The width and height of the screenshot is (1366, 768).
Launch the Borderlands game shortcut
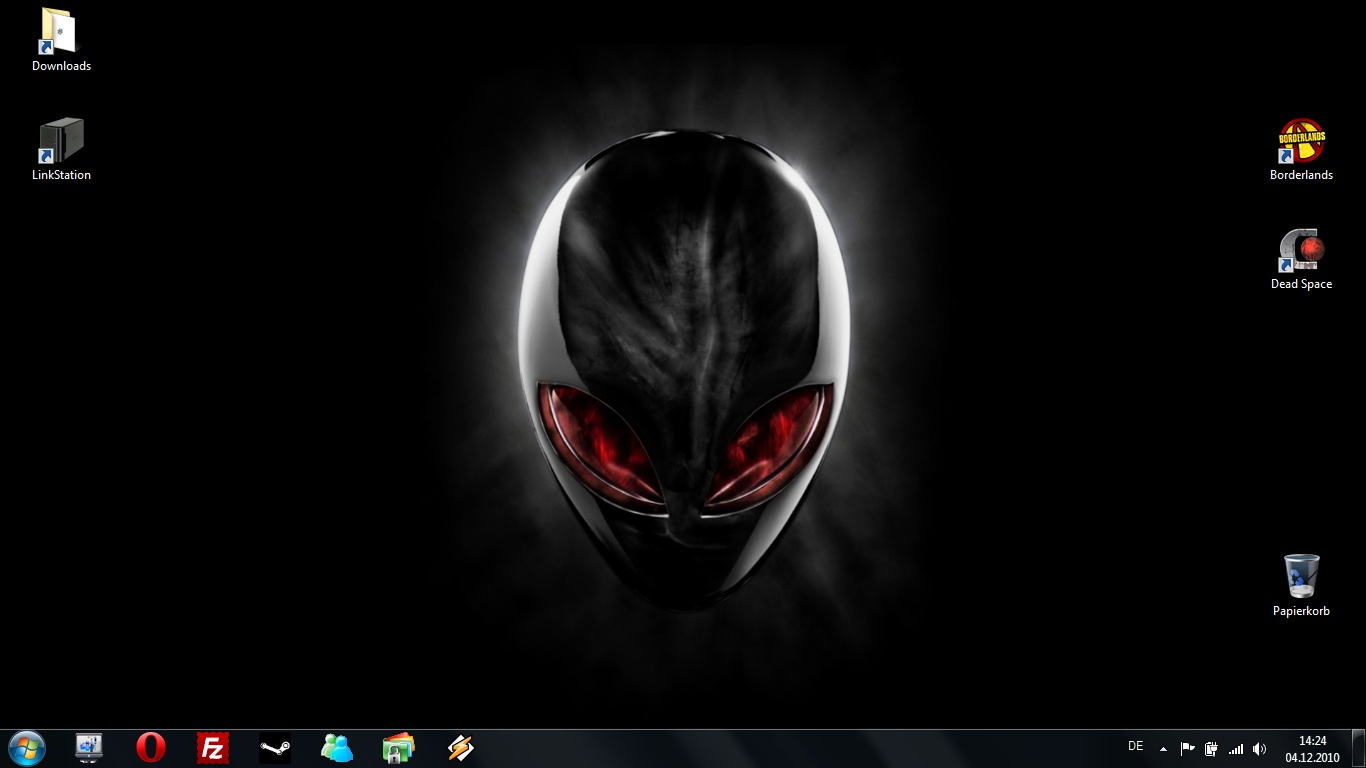point(1301,149)
